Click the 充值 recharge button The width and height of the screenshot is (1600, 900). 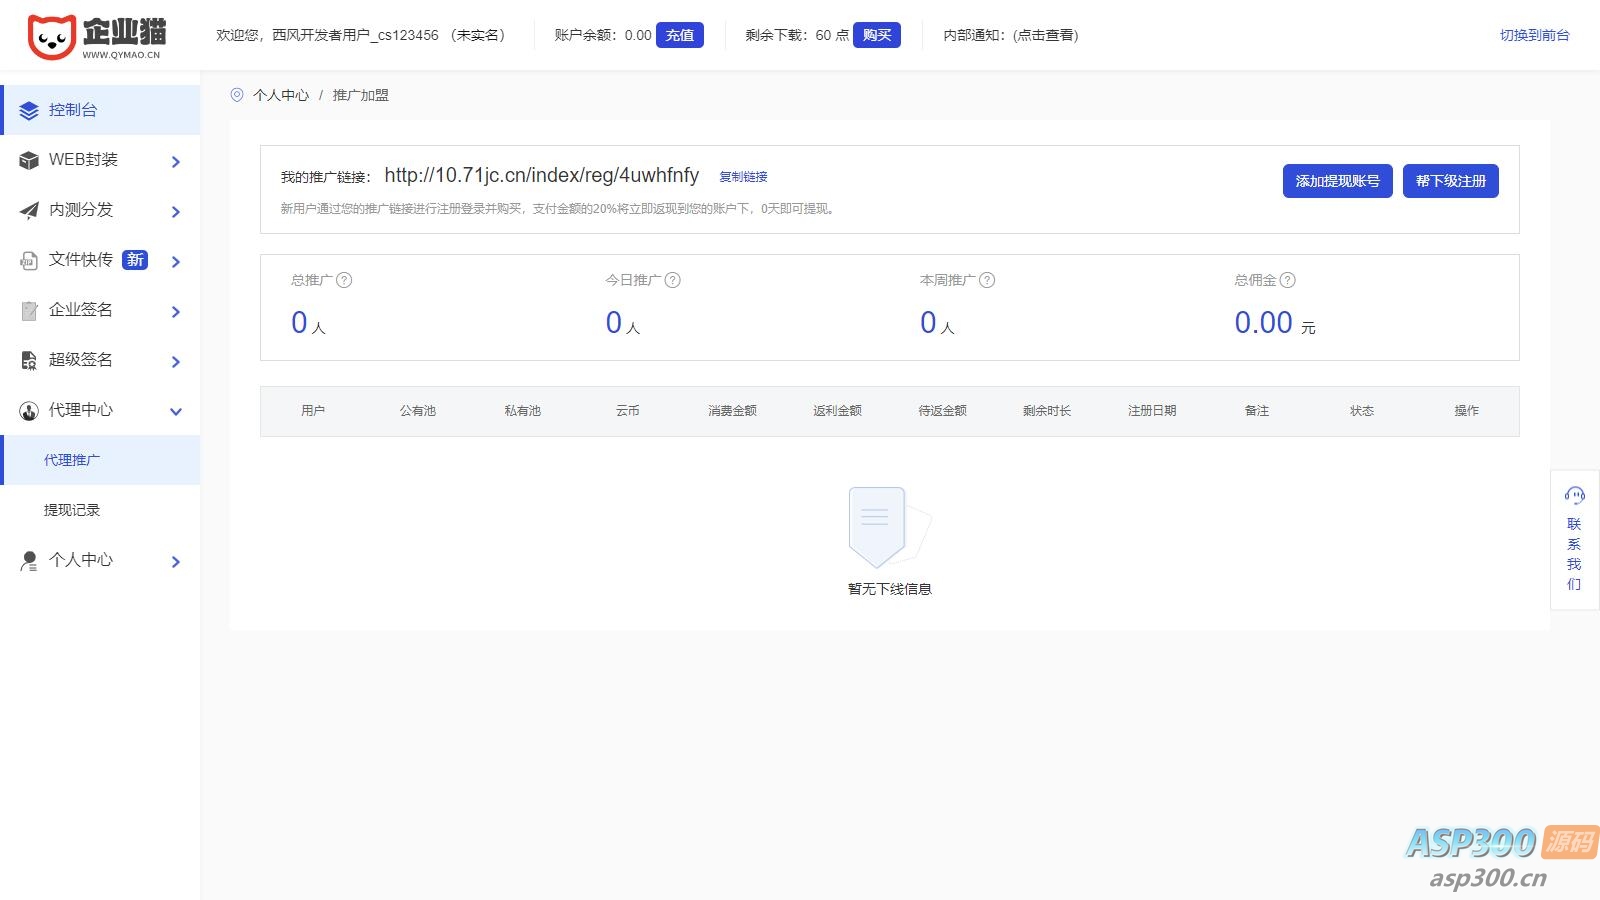point(680,35)
